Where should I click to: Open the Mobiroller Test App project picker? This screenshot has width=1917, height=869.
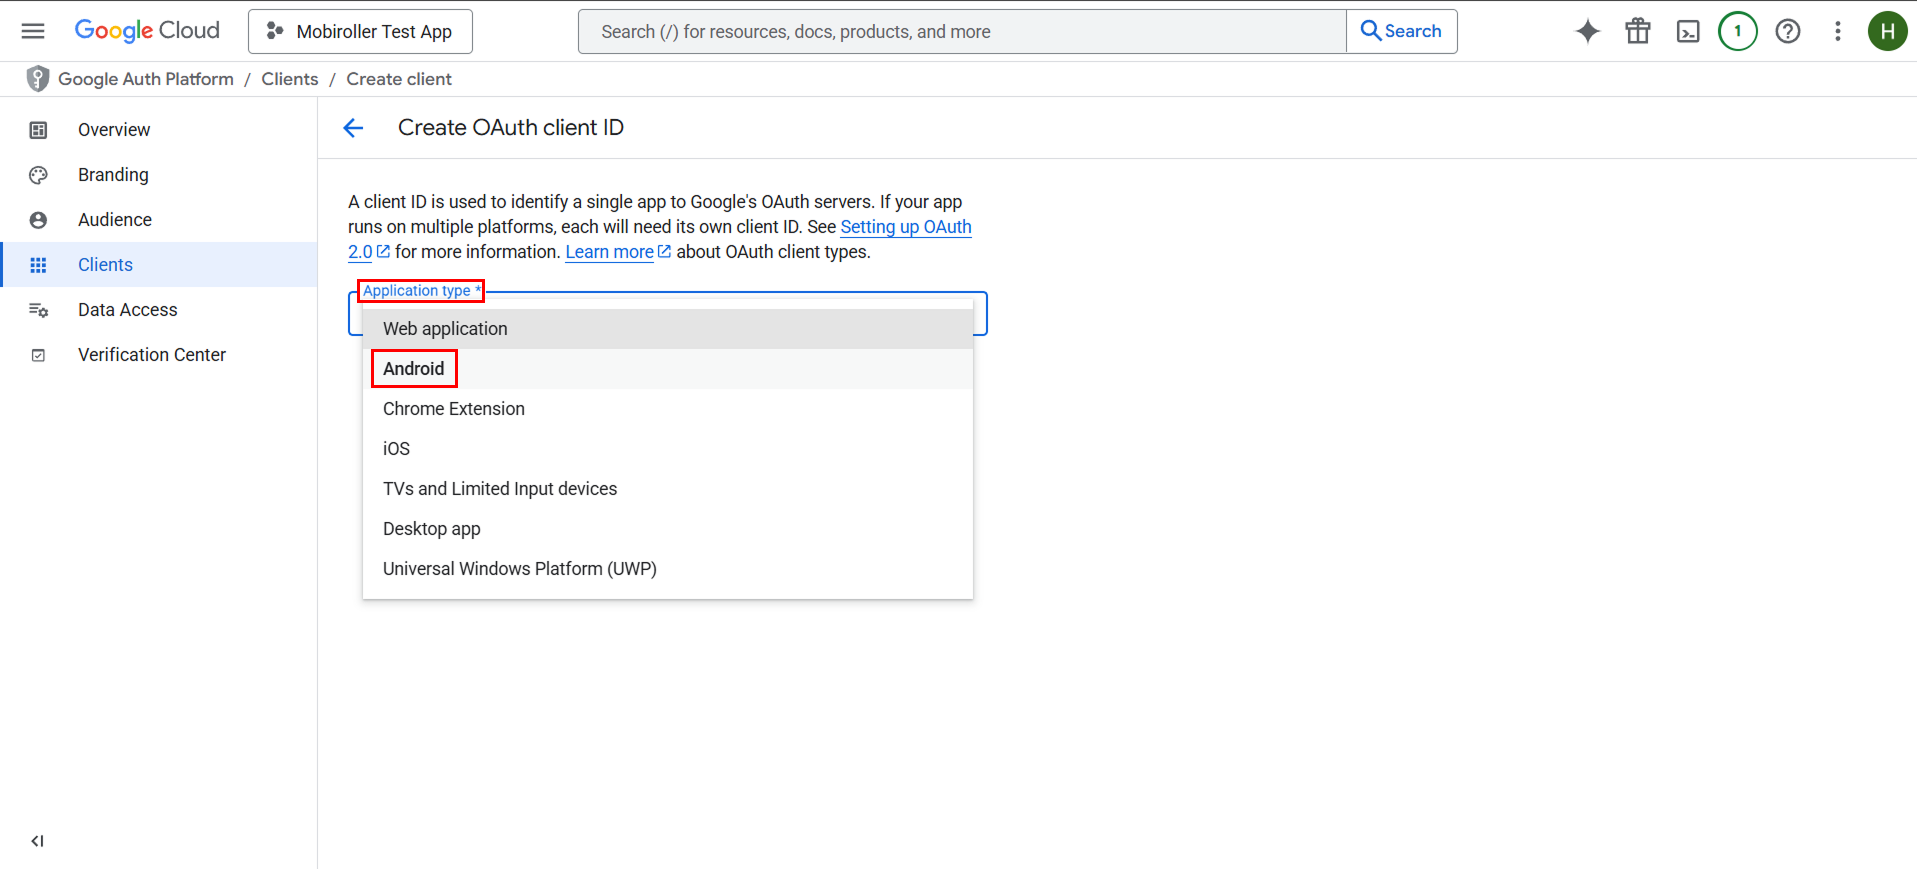360,32
